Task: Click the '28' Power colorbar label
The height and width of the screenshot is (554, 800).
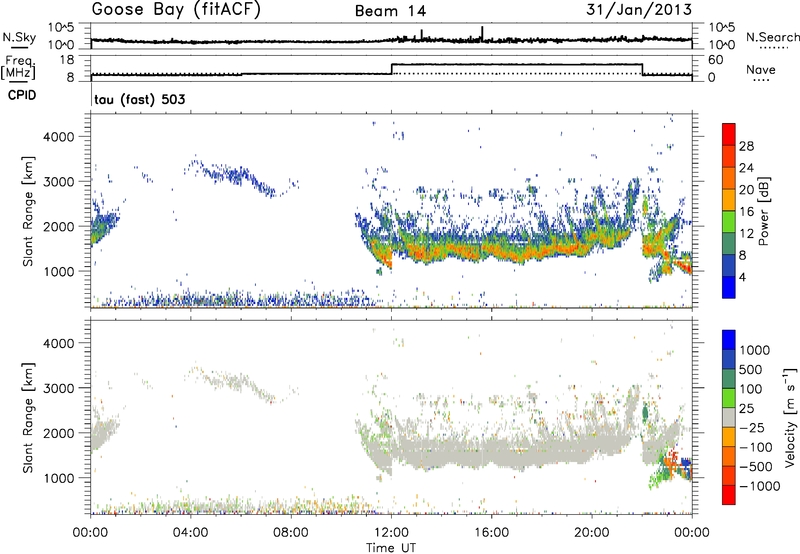Action: 746,146
